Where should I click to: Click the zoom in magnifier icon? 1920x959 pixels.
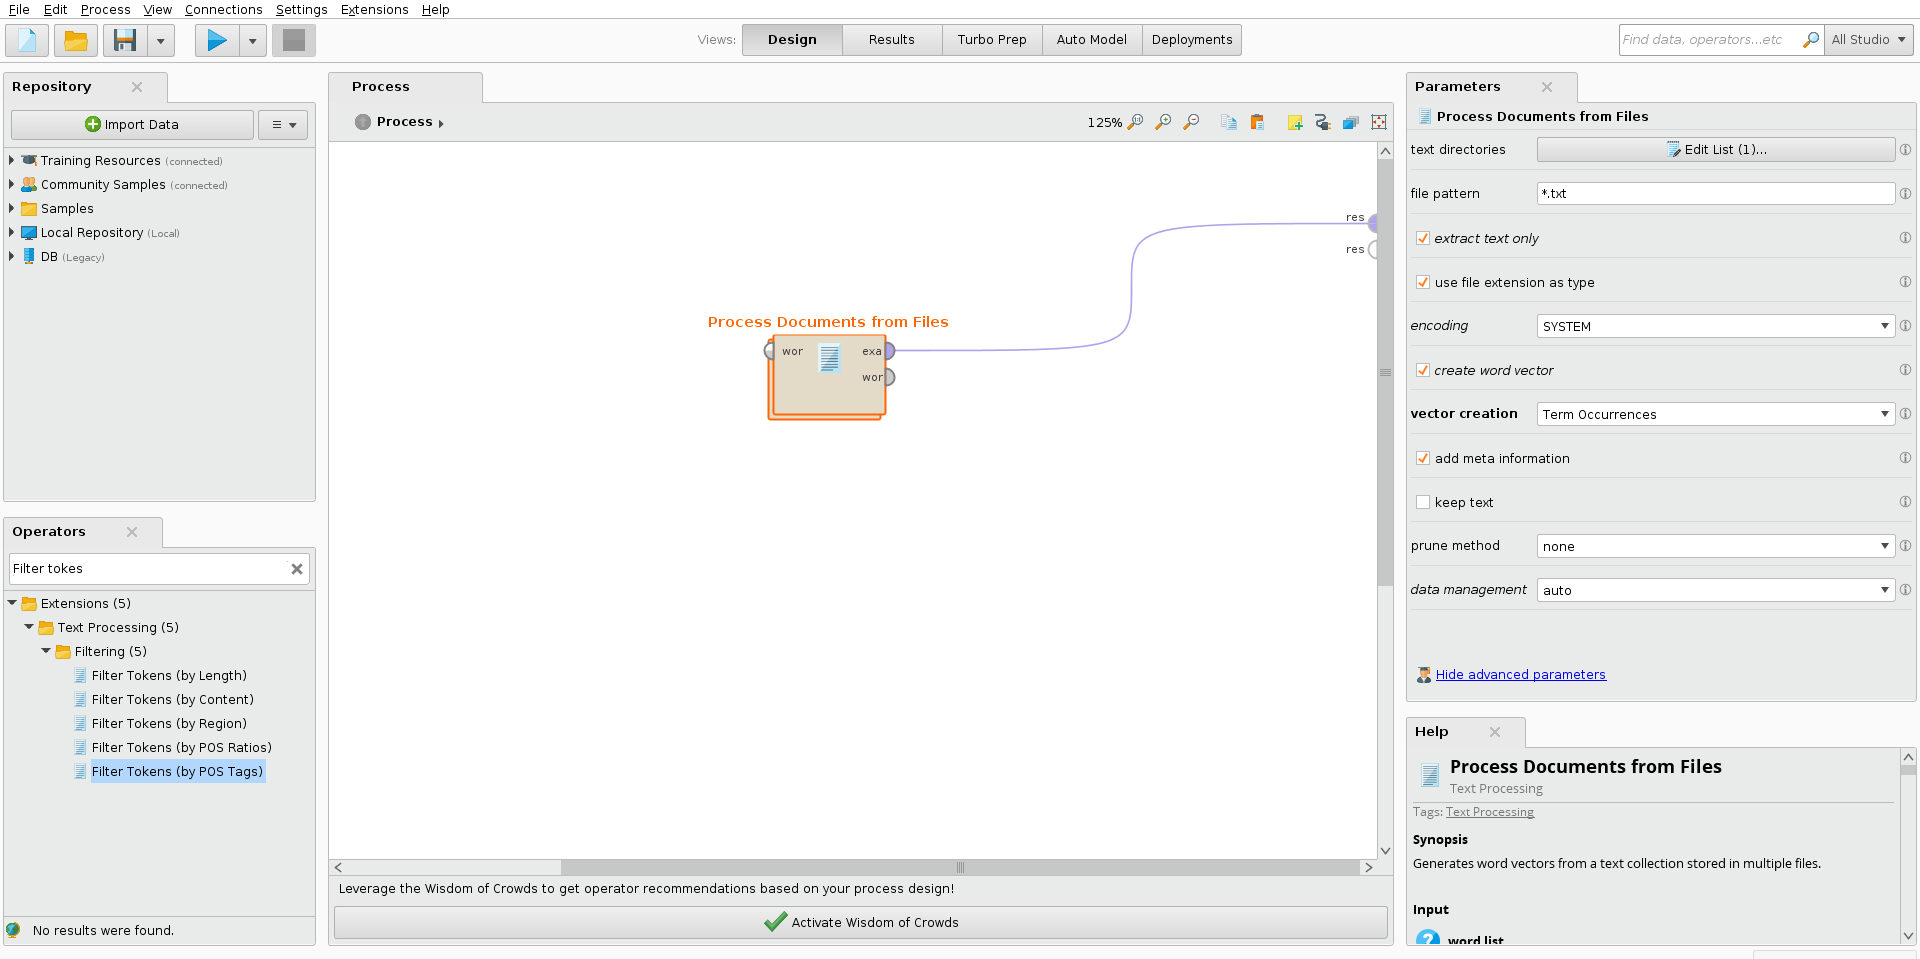[x=1163, y=122]
